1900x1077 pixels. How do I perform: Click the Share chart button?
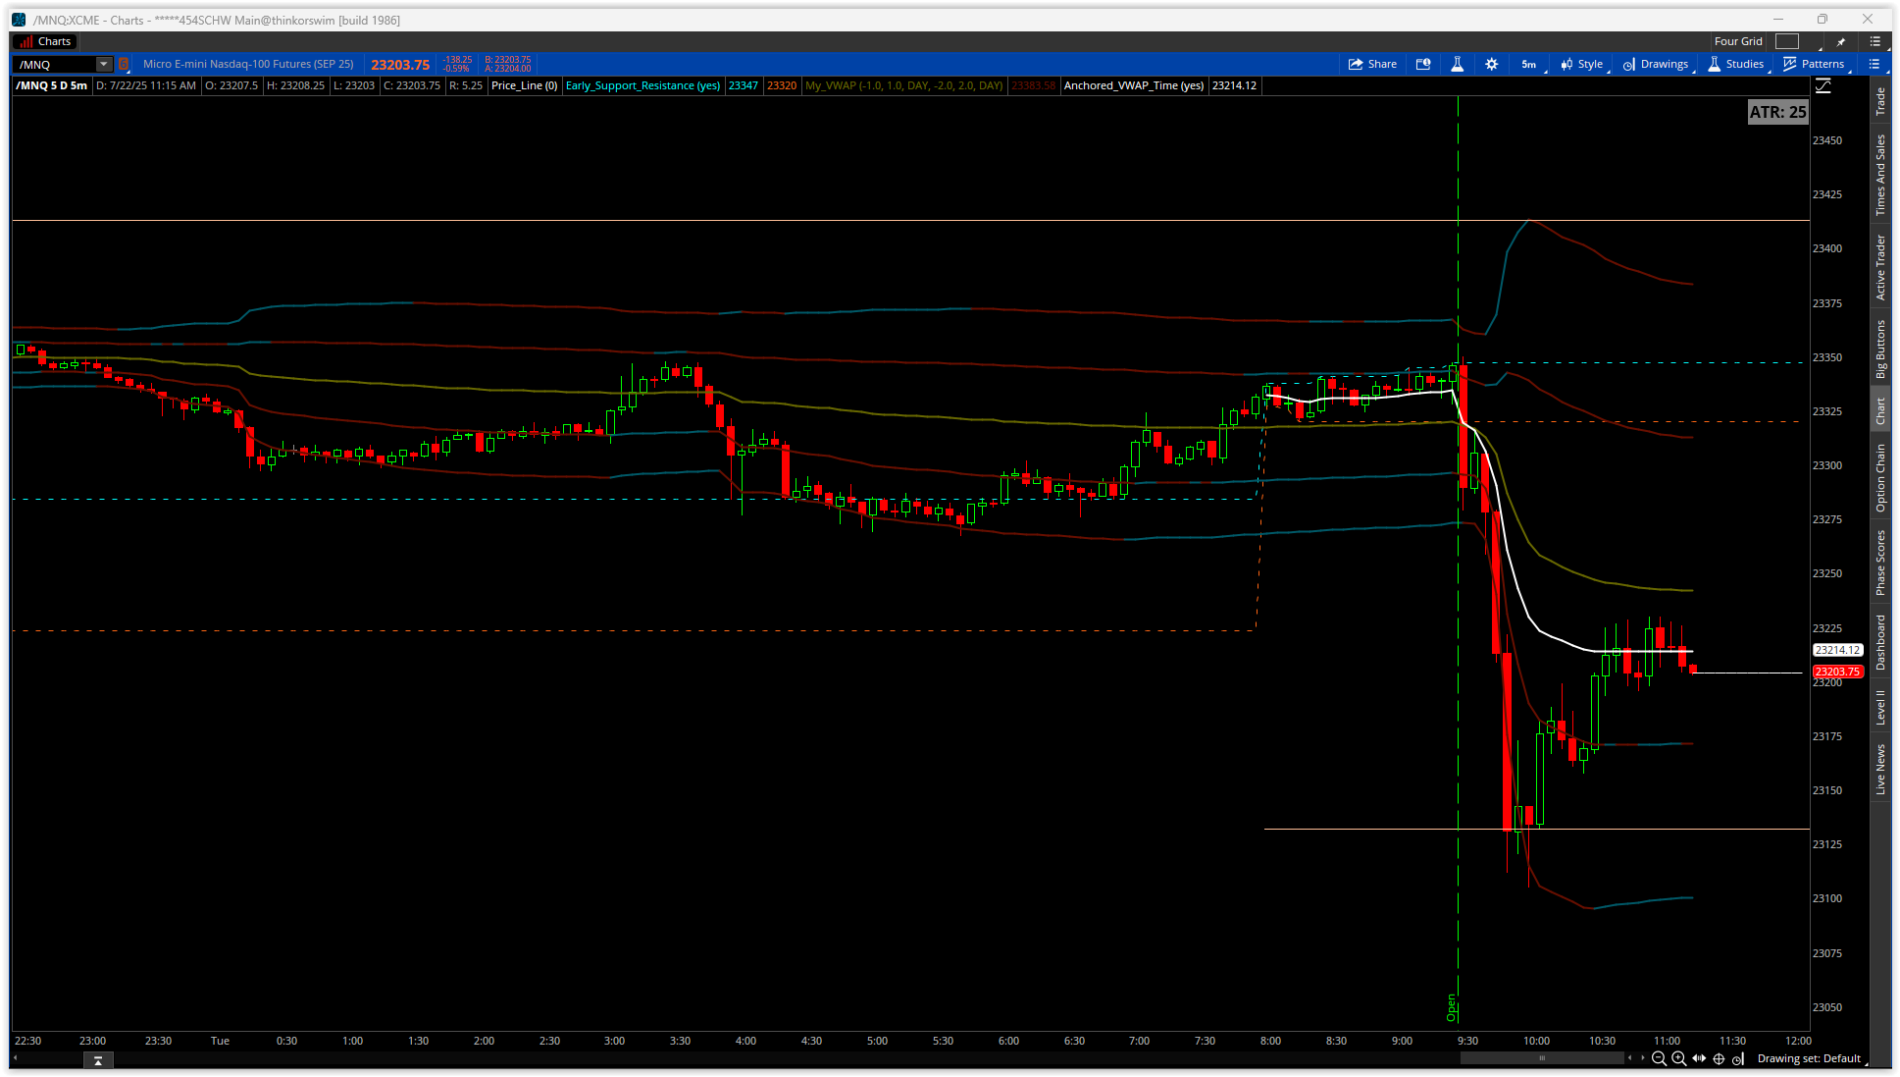click(x=1372, y=64)
